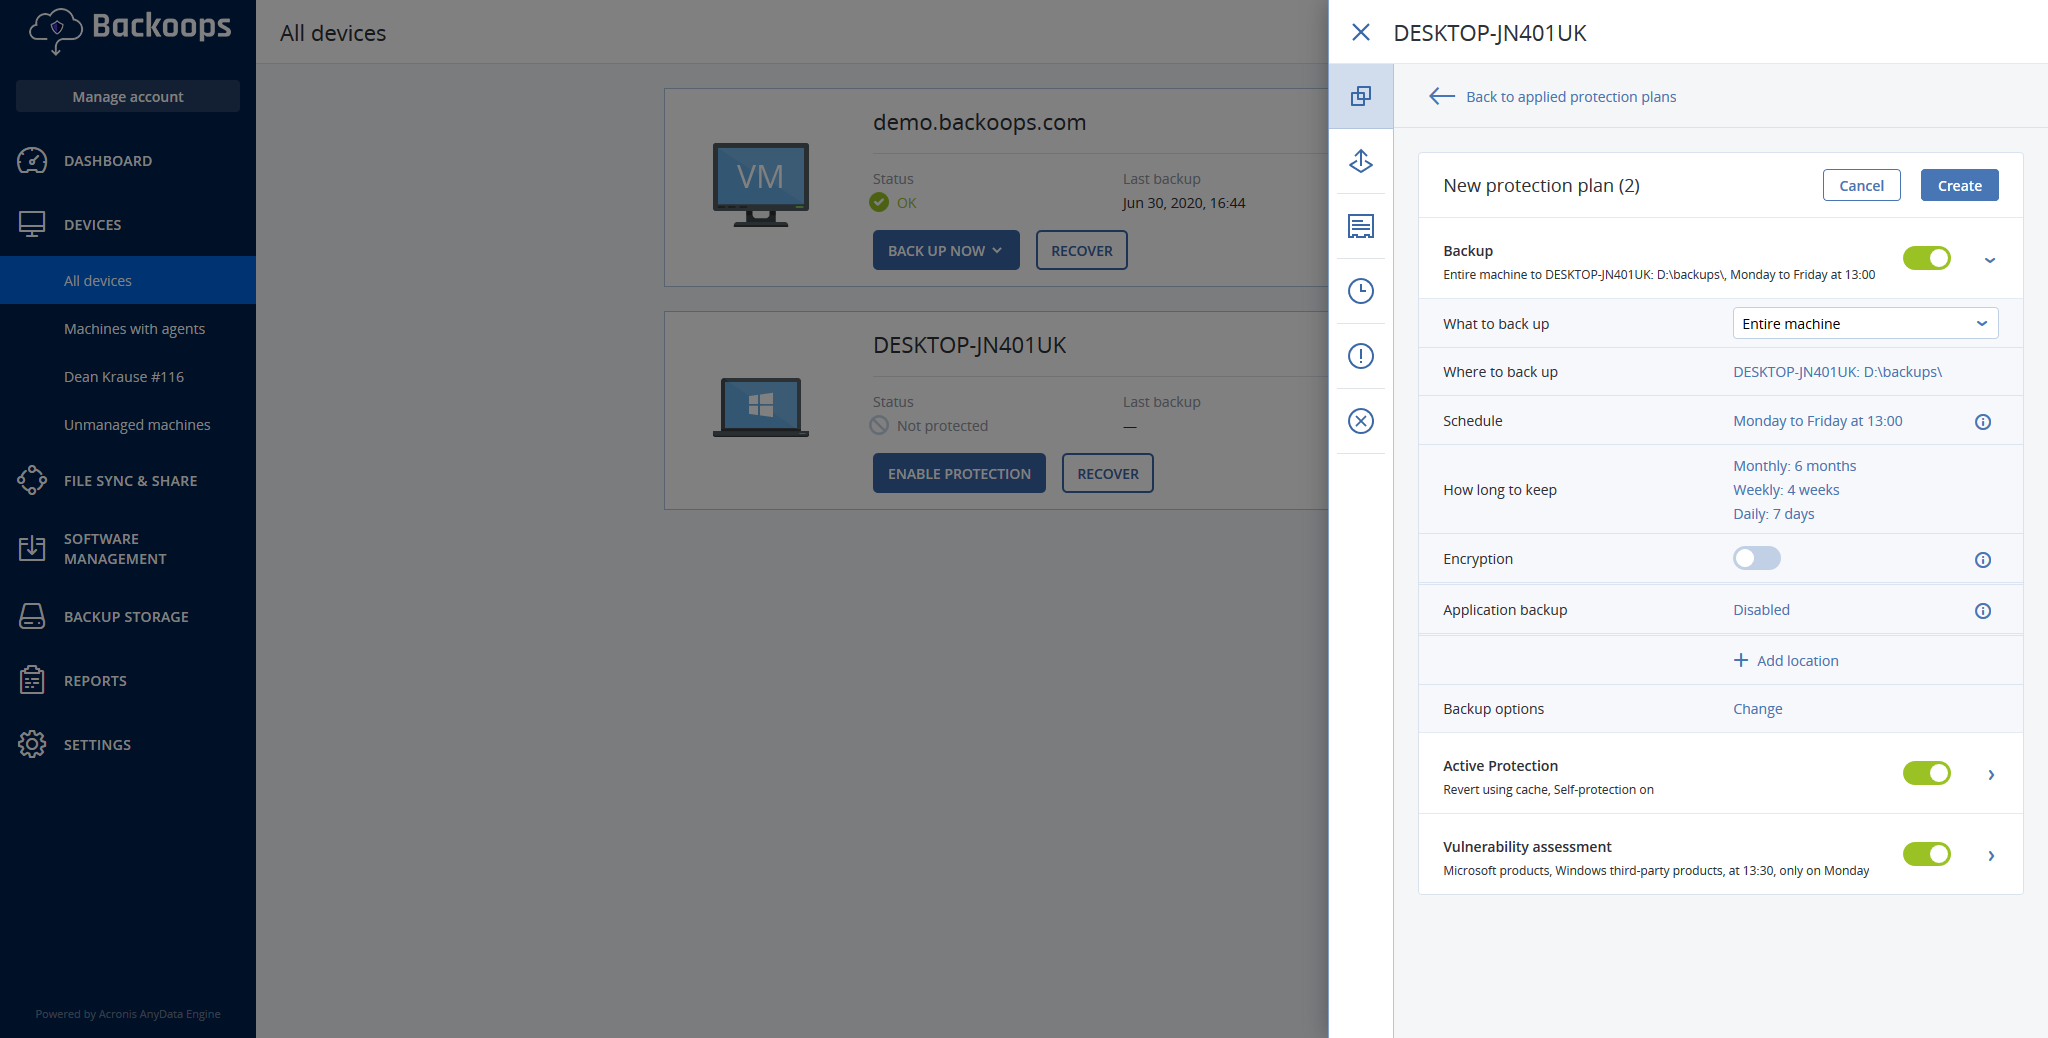Viewport: 2048px width, 1038px height.
Task: Click the info icon beside Application backup
Action: click(x=1983, y=611)
